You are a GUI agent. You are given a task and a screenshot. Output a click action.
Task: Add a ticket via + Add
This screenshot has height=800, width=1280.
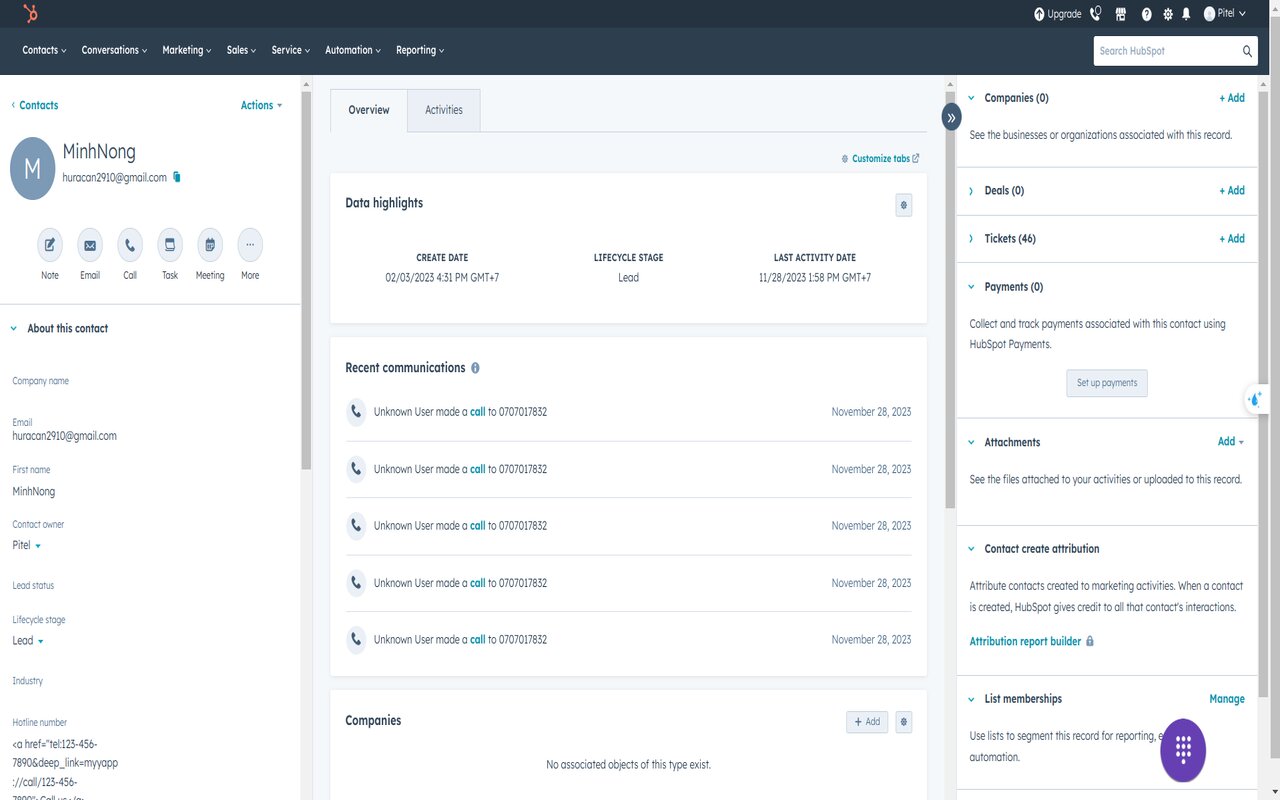(x=1232, y=238)
